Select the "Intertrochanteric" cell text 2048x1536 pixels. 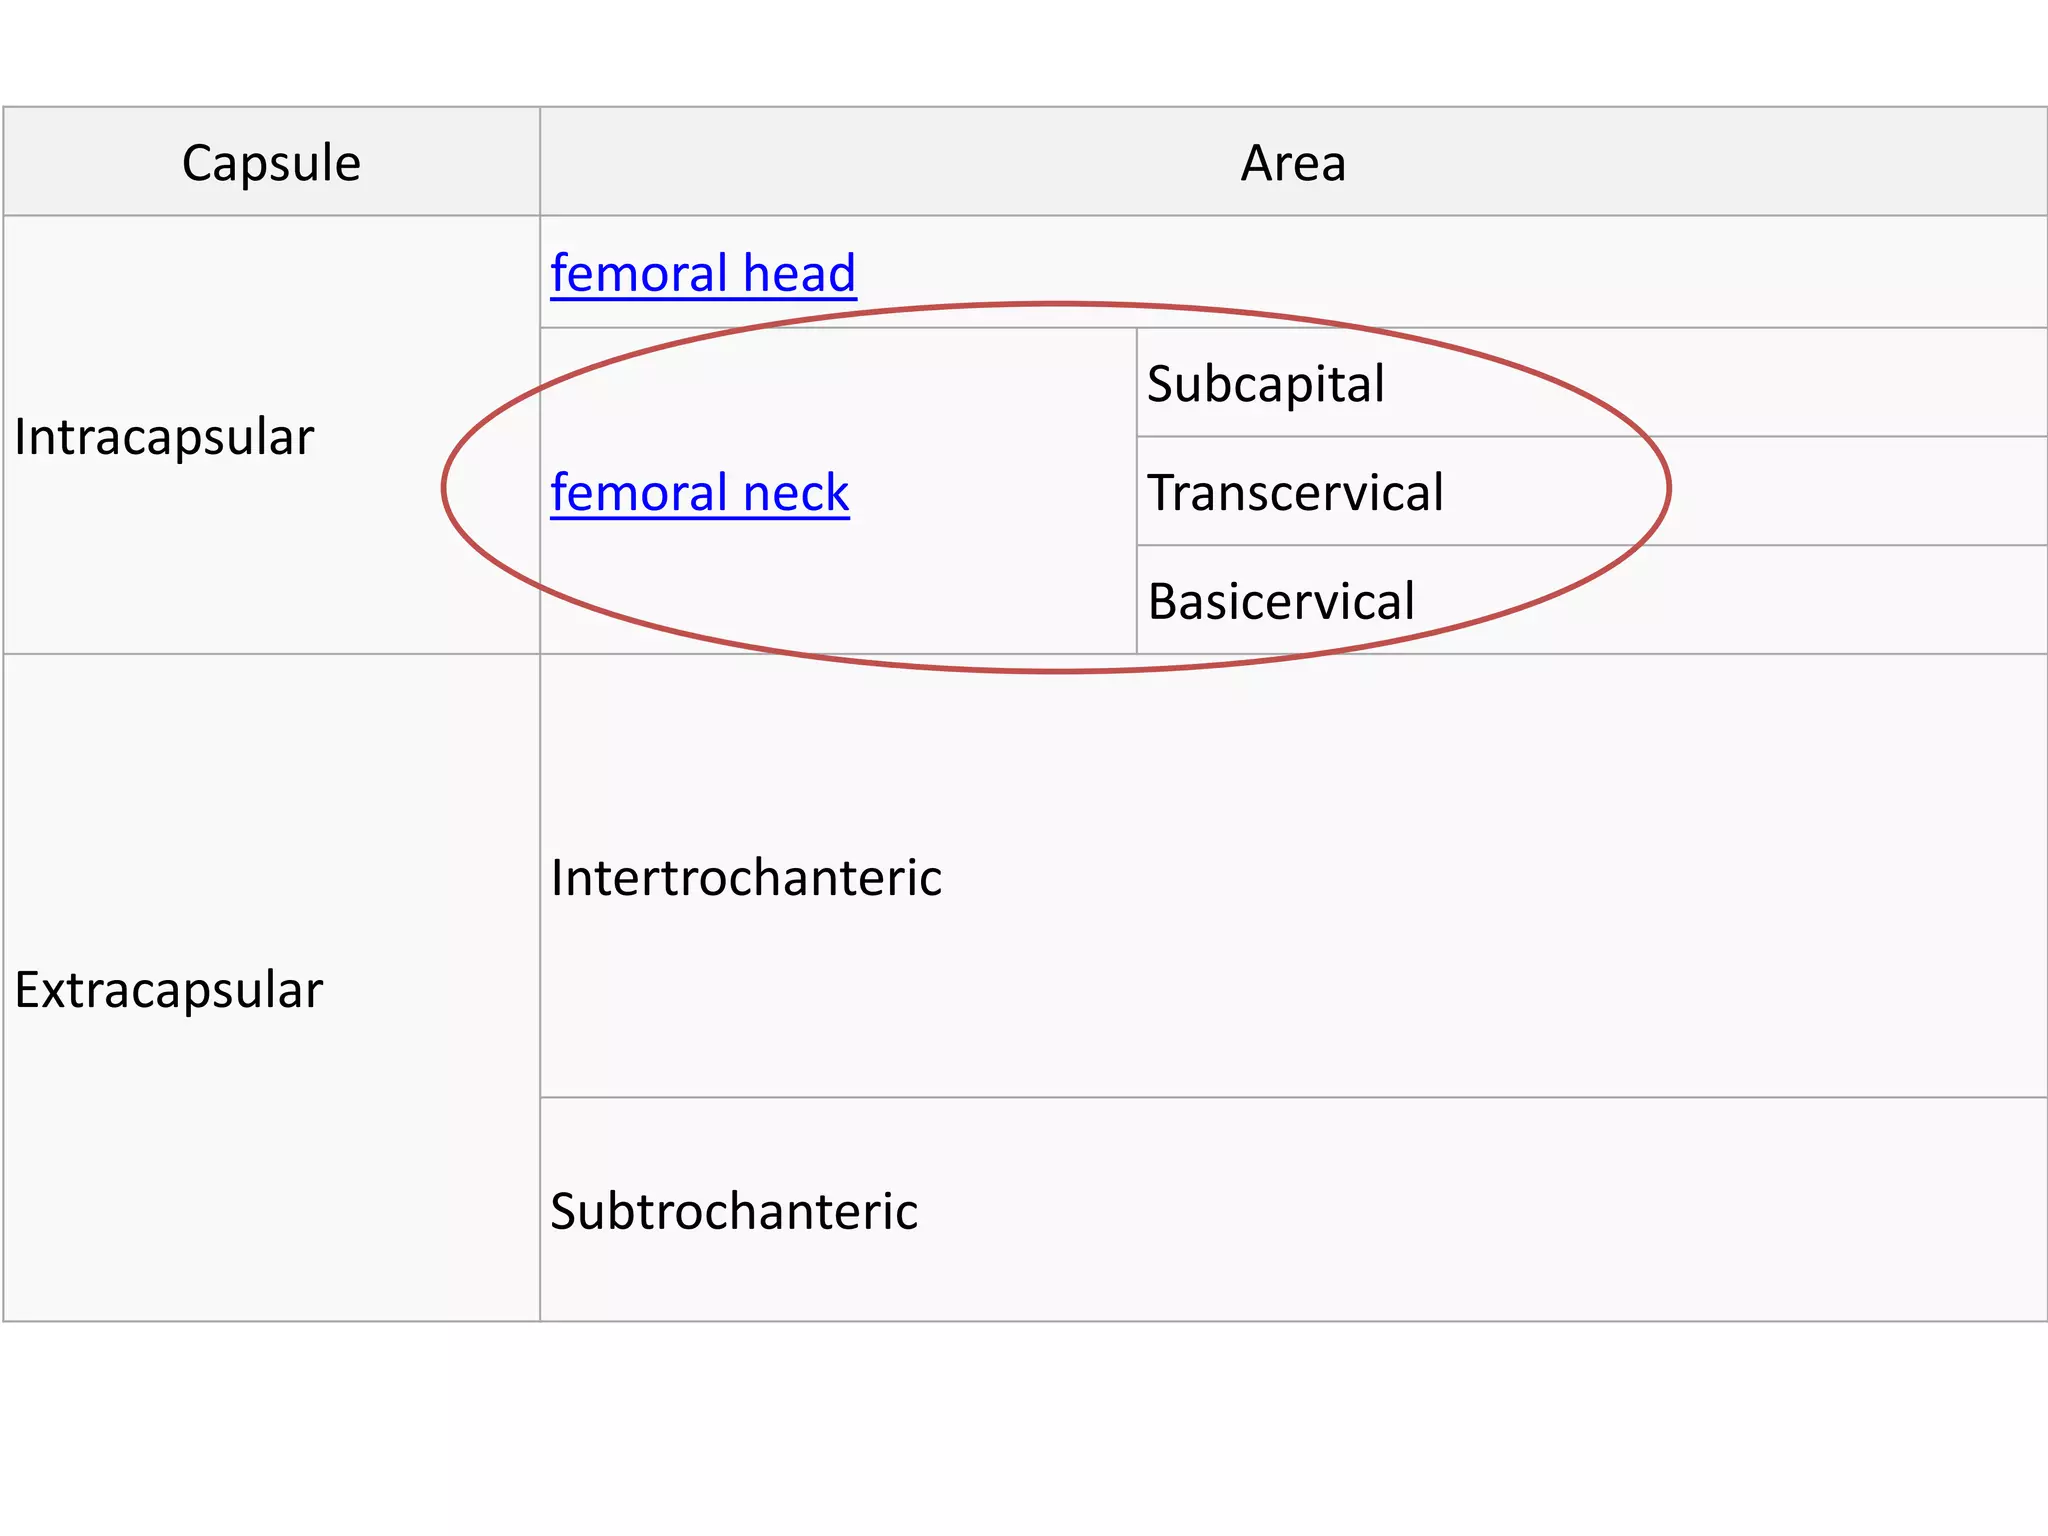click(x=746, y=878)
